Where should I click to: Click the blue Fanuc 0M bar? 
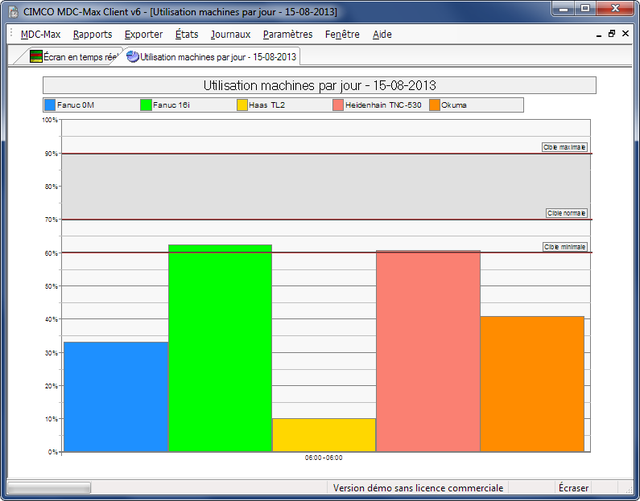pos(116,397)
